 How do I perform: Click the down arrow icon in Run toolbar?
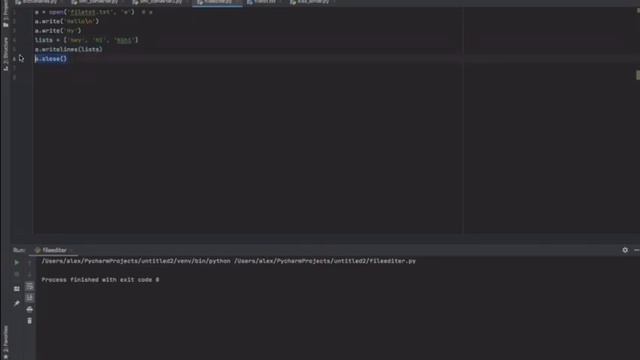click(x=29, y=274)
